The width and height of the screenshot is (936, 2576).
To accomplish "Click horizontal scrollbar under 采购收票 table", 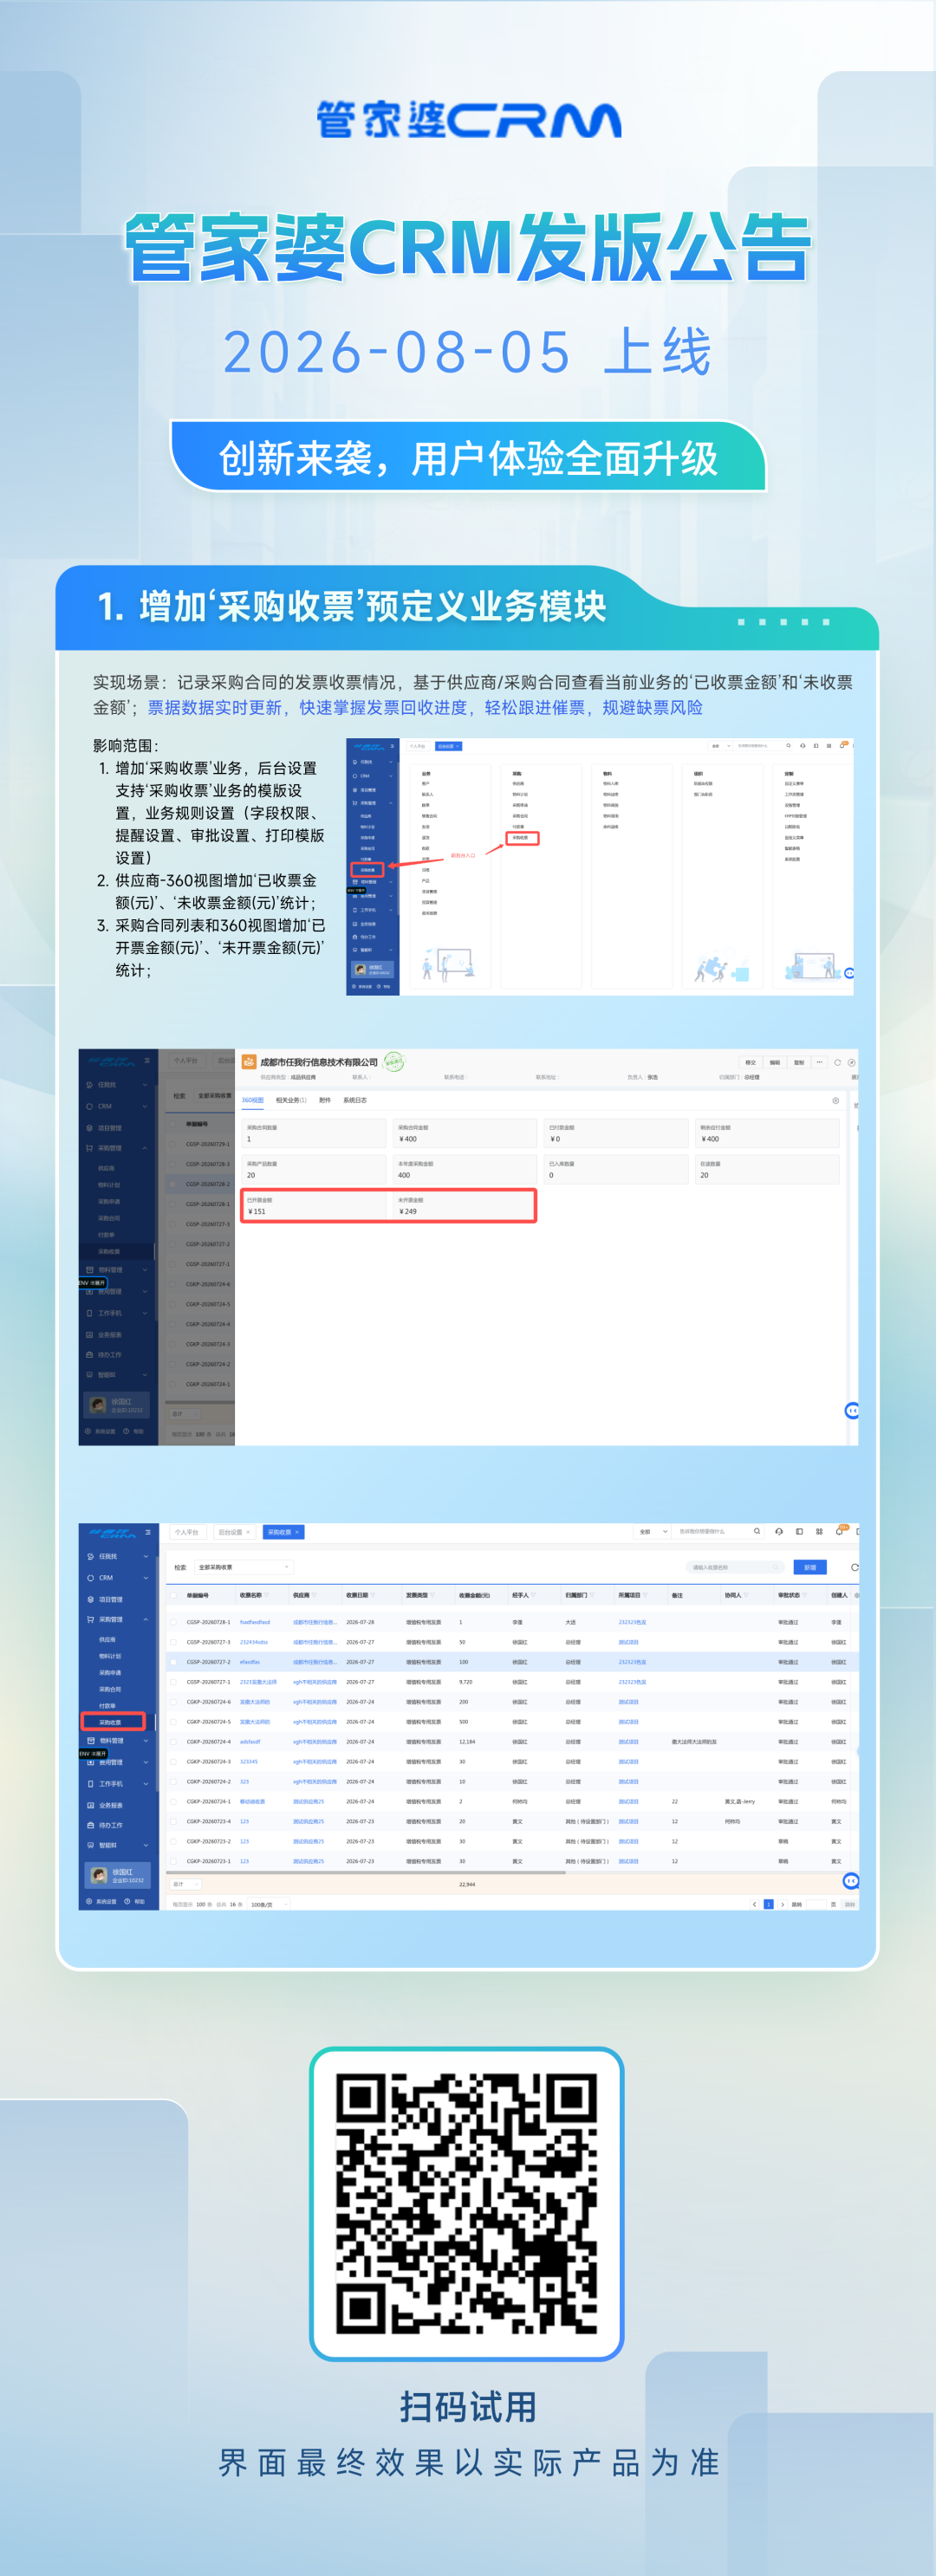I will point(366,1872).
